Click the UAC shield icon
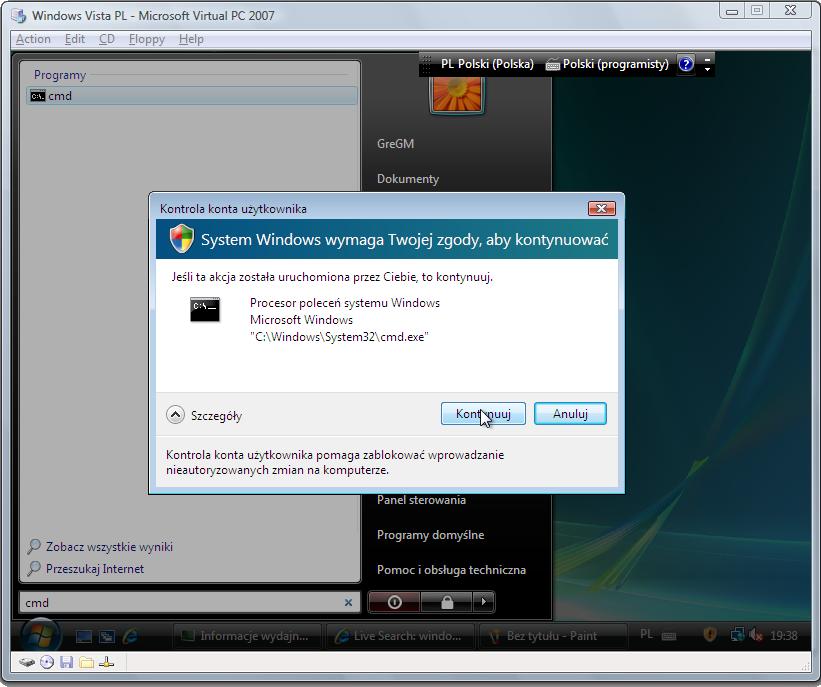Viewport: 821px width, 687px height. (182, 238)
